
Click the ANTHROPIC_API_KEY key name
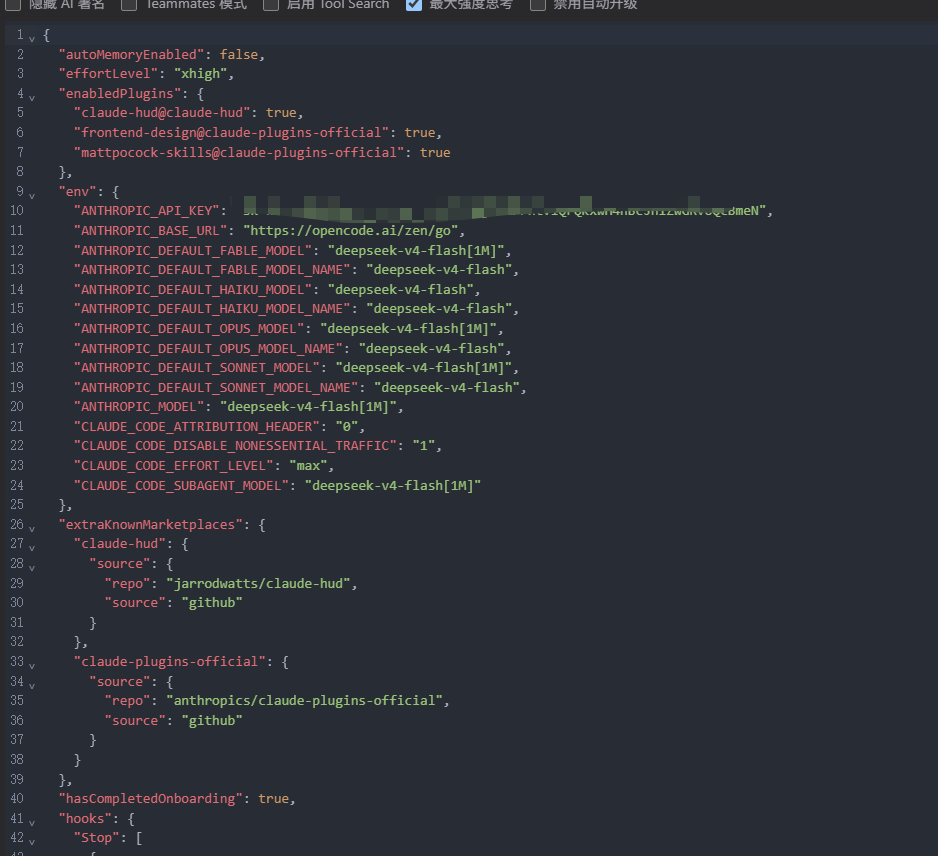click(x=147, y=211)
